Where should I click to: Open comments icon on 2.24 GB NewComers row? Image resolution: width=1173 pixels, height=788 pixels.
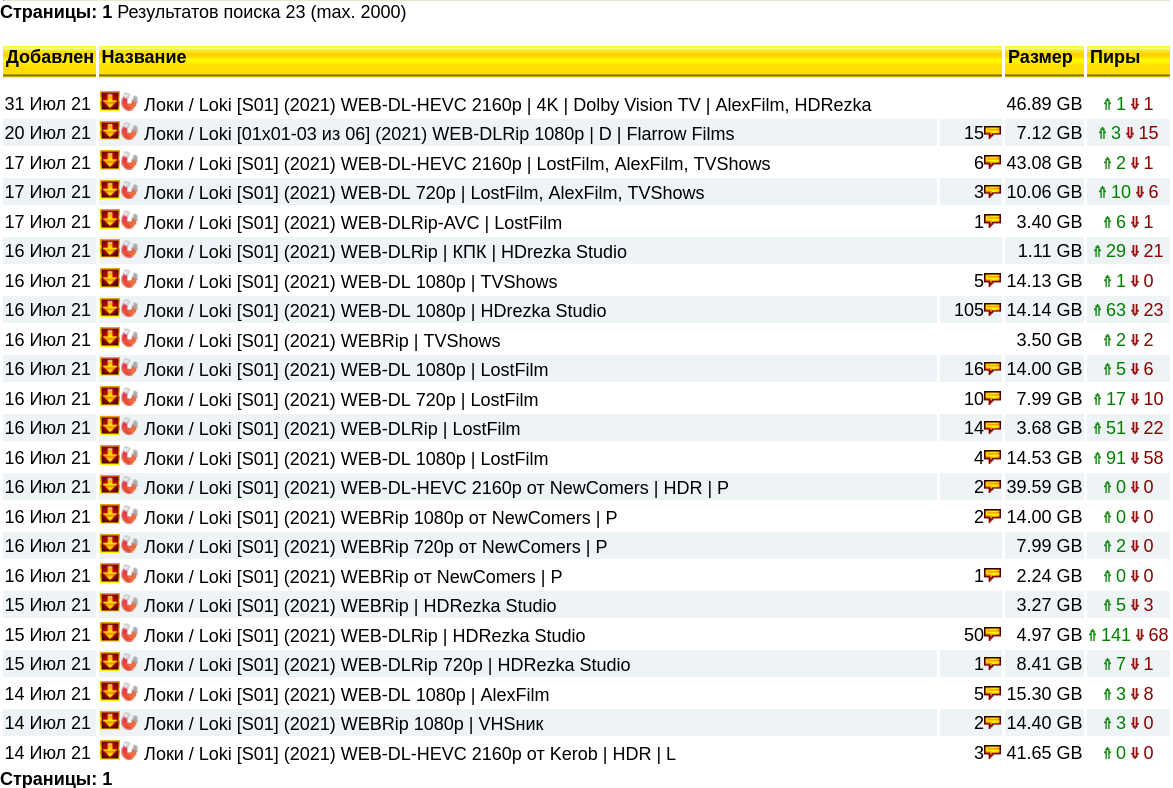[x=993, y=575]
